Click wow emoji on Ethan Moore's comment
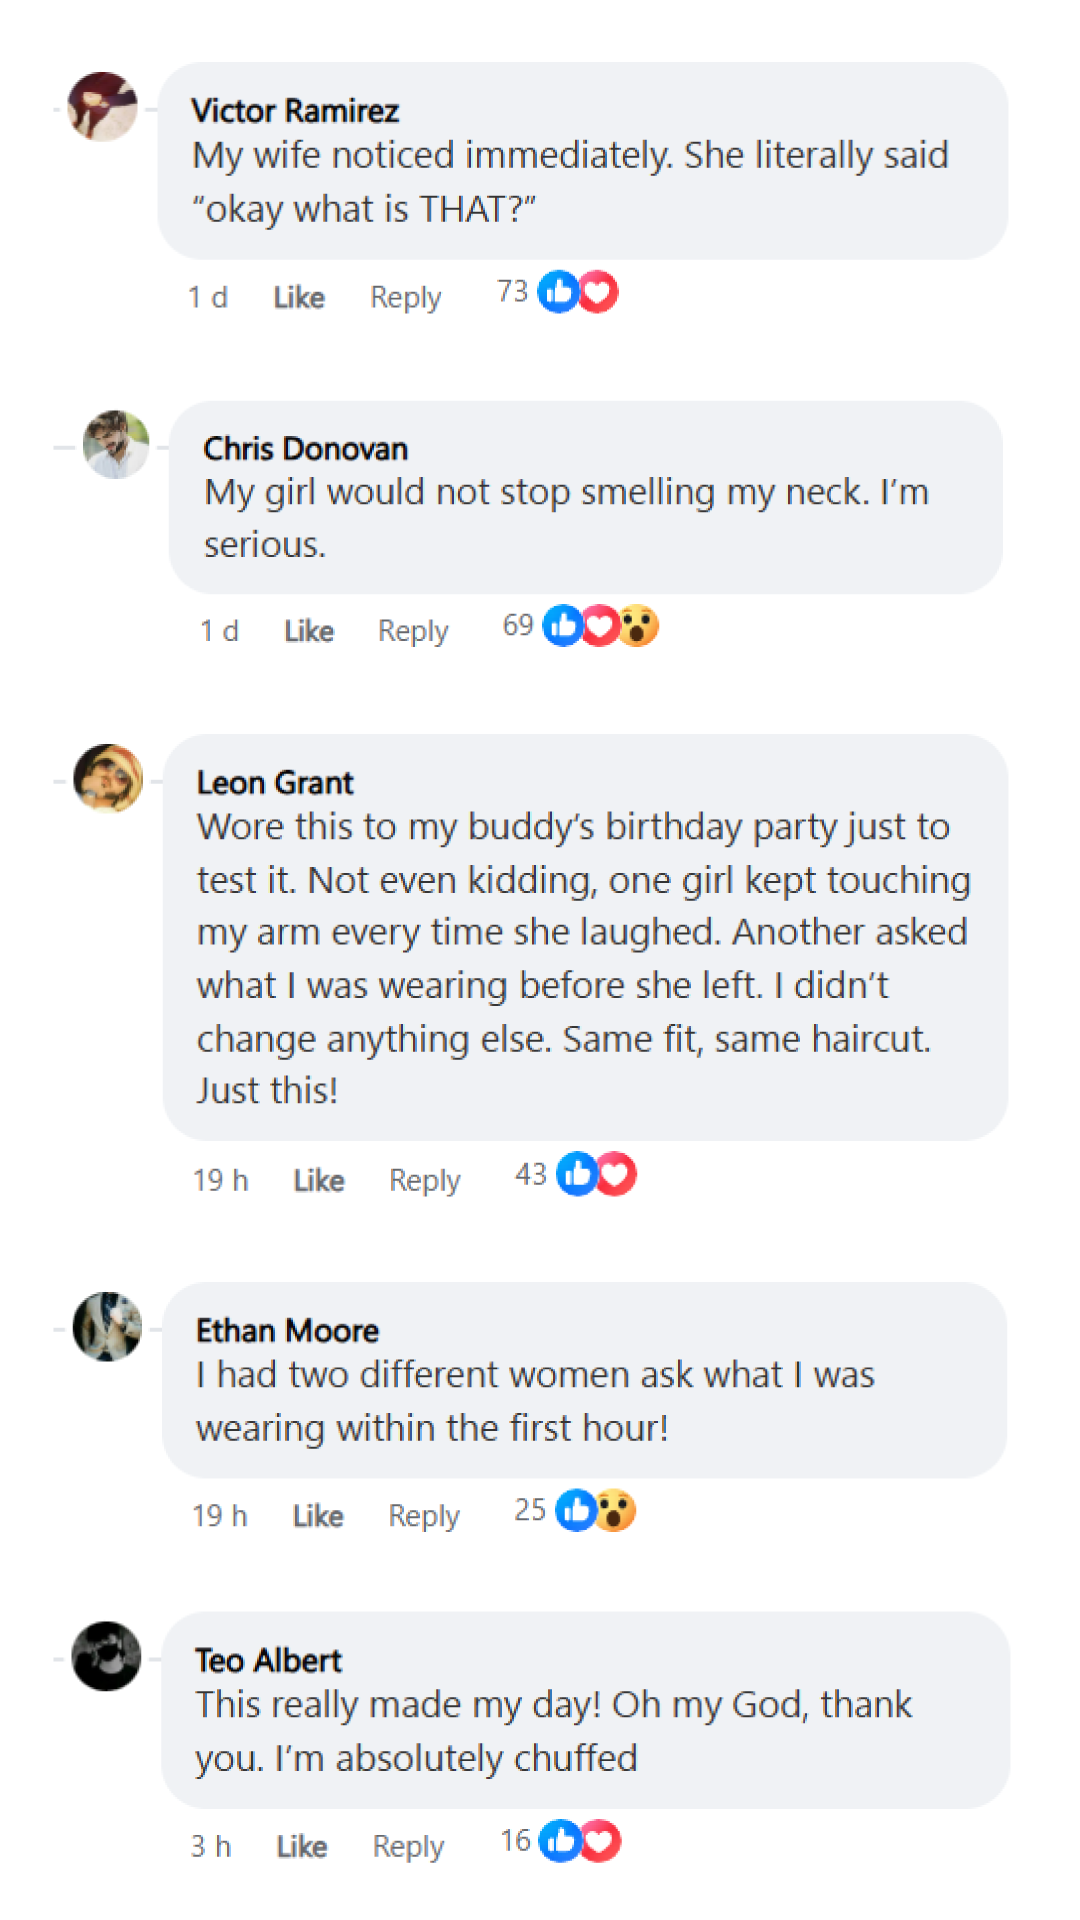This screenshot has width=1080, height=1920. pyautogui.click(x=616, y=1510)
